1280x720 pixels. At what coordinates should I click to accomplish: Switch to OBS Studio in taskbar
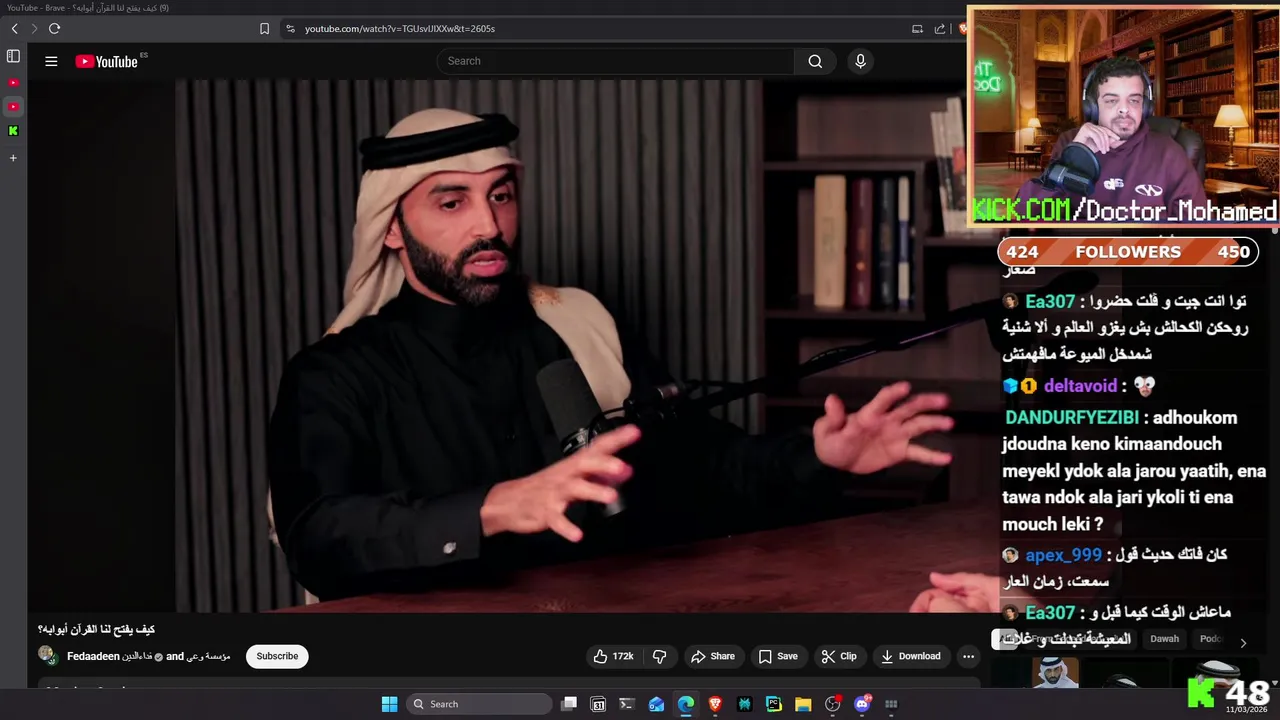(x=832, y=704)
